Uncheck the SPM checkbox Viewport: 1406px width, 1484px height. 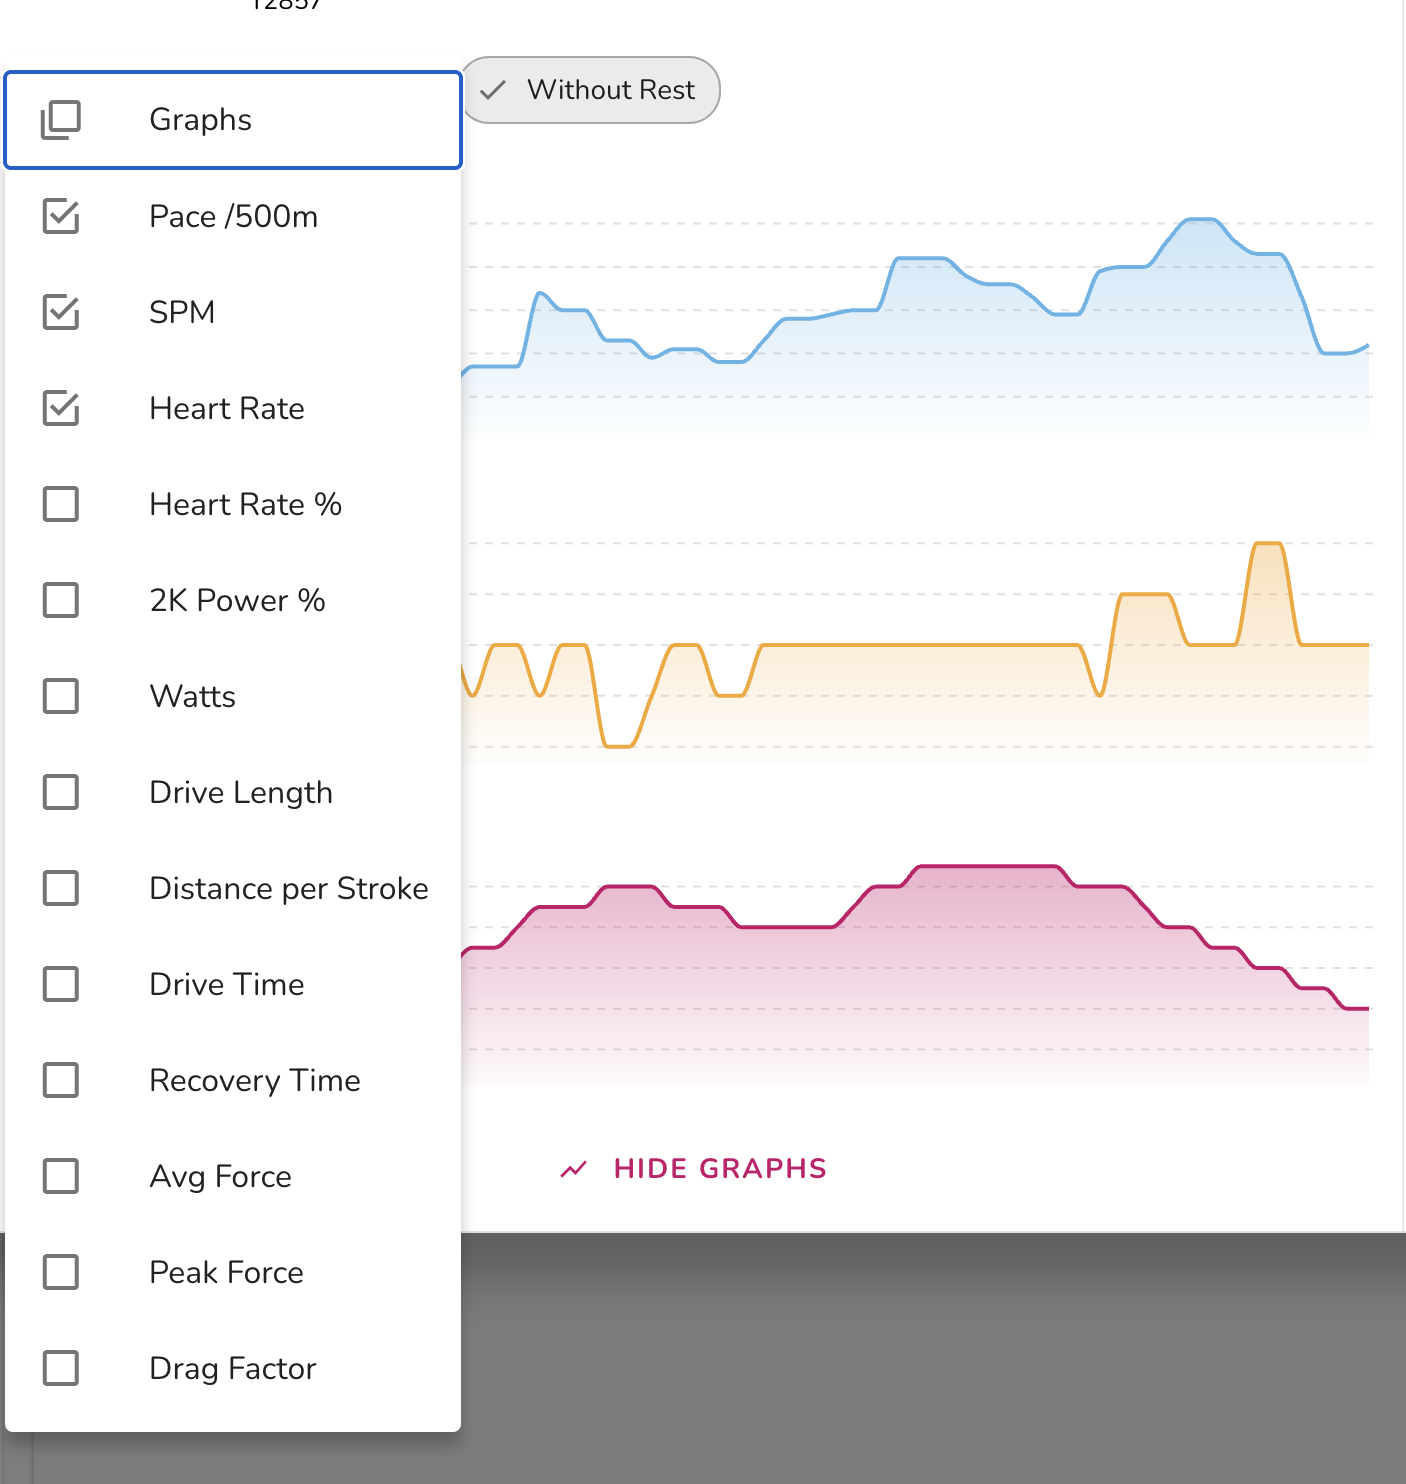[x=61, y=312]
